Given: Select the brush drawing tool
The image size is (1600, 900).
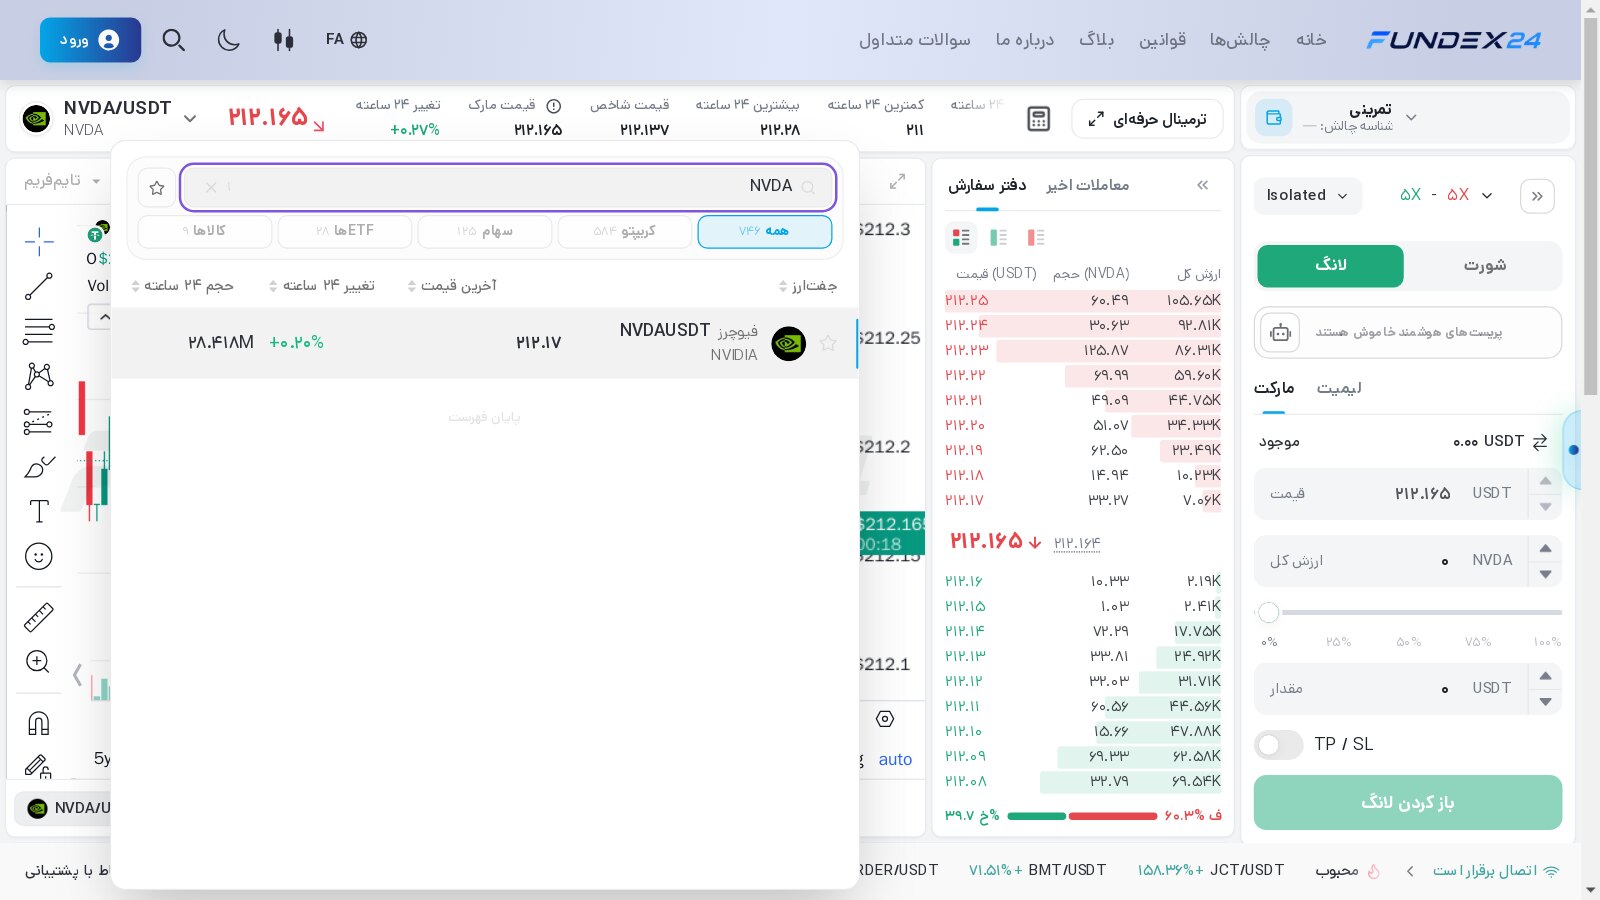Looking at the screenshot, I should point(39,466).
